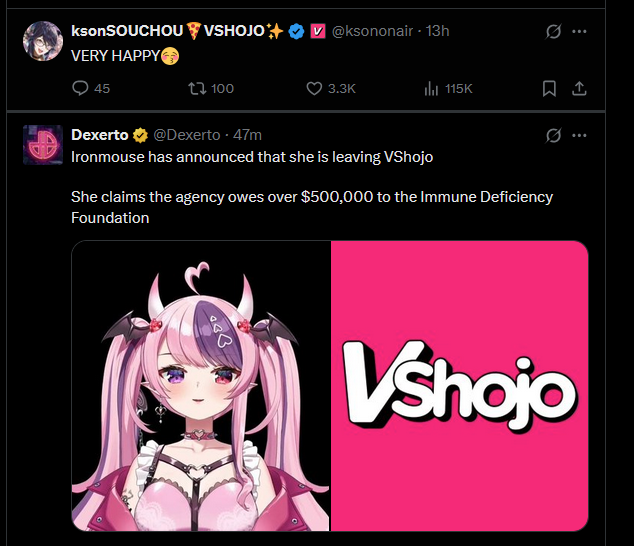Open the Dexerto display name link

[x=99, y=135]
